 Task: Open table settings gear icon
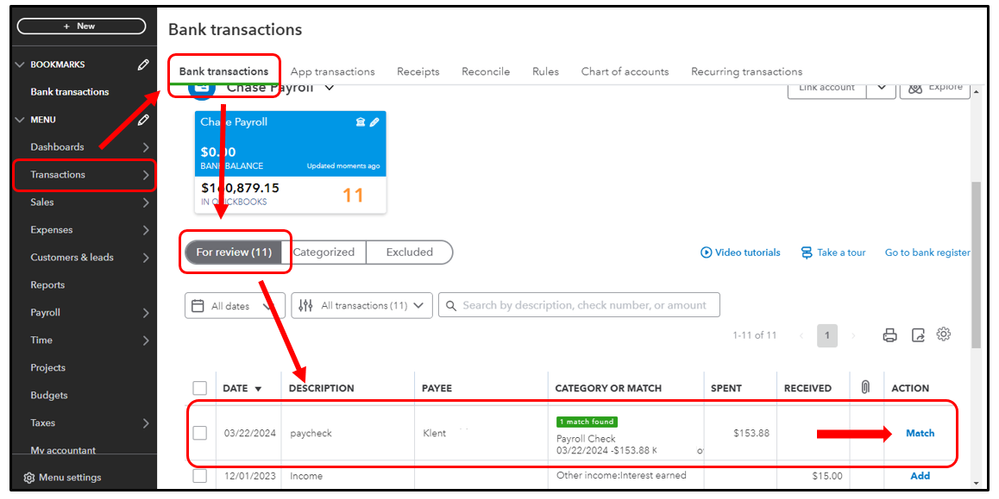click(x=944, y=334)
